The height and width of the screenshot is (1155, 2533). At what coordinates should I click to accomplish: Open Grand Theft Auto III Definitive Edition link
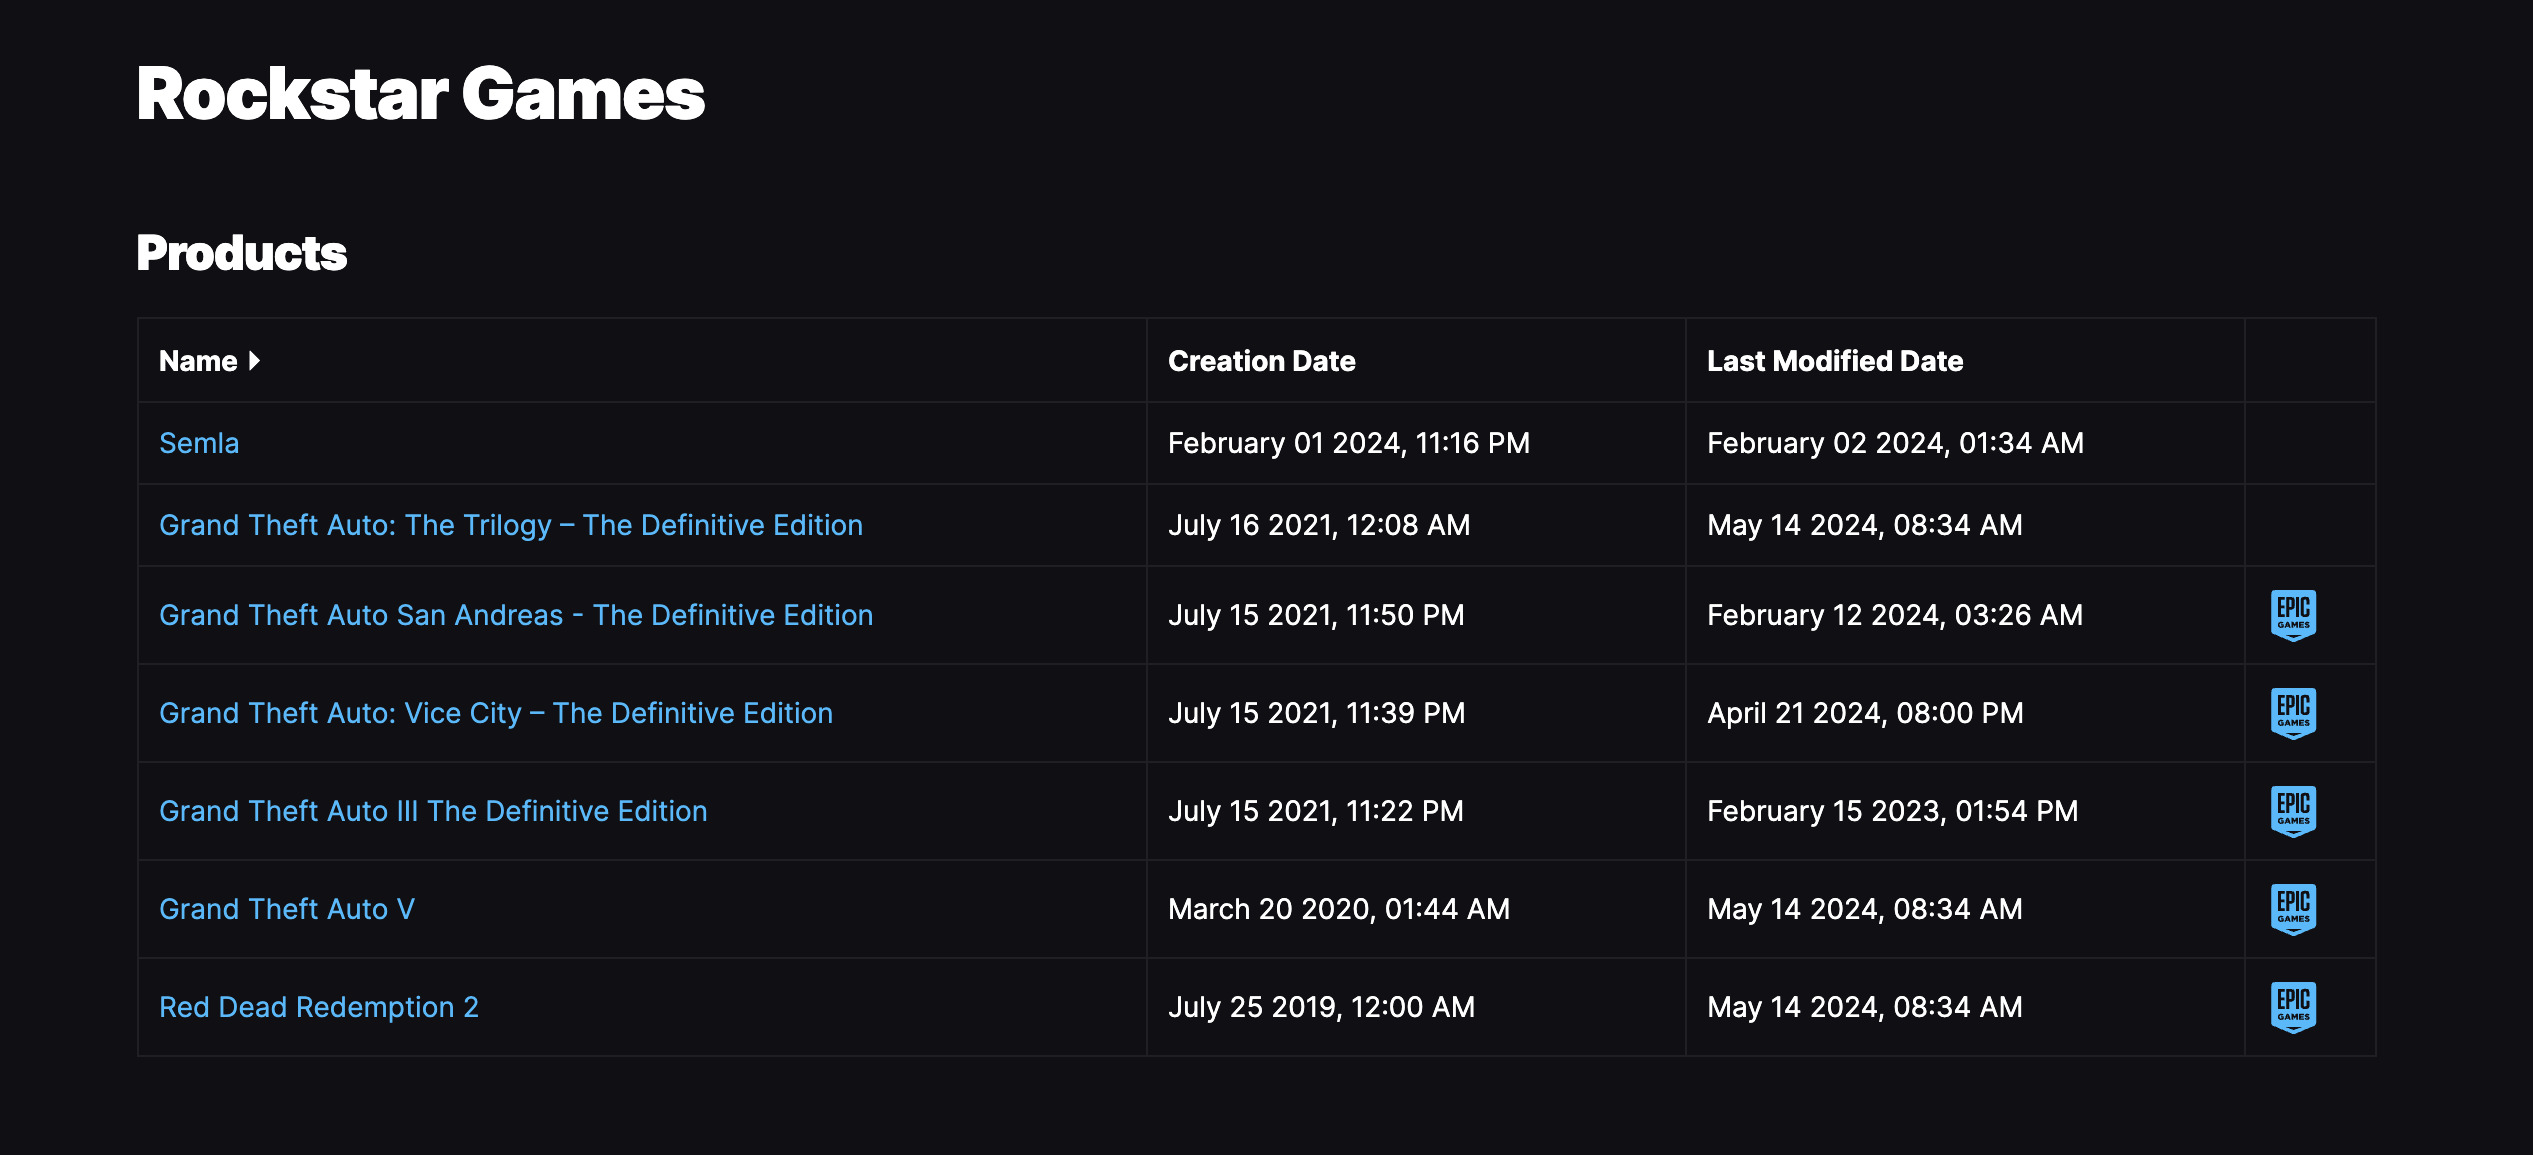coord(433,811)
